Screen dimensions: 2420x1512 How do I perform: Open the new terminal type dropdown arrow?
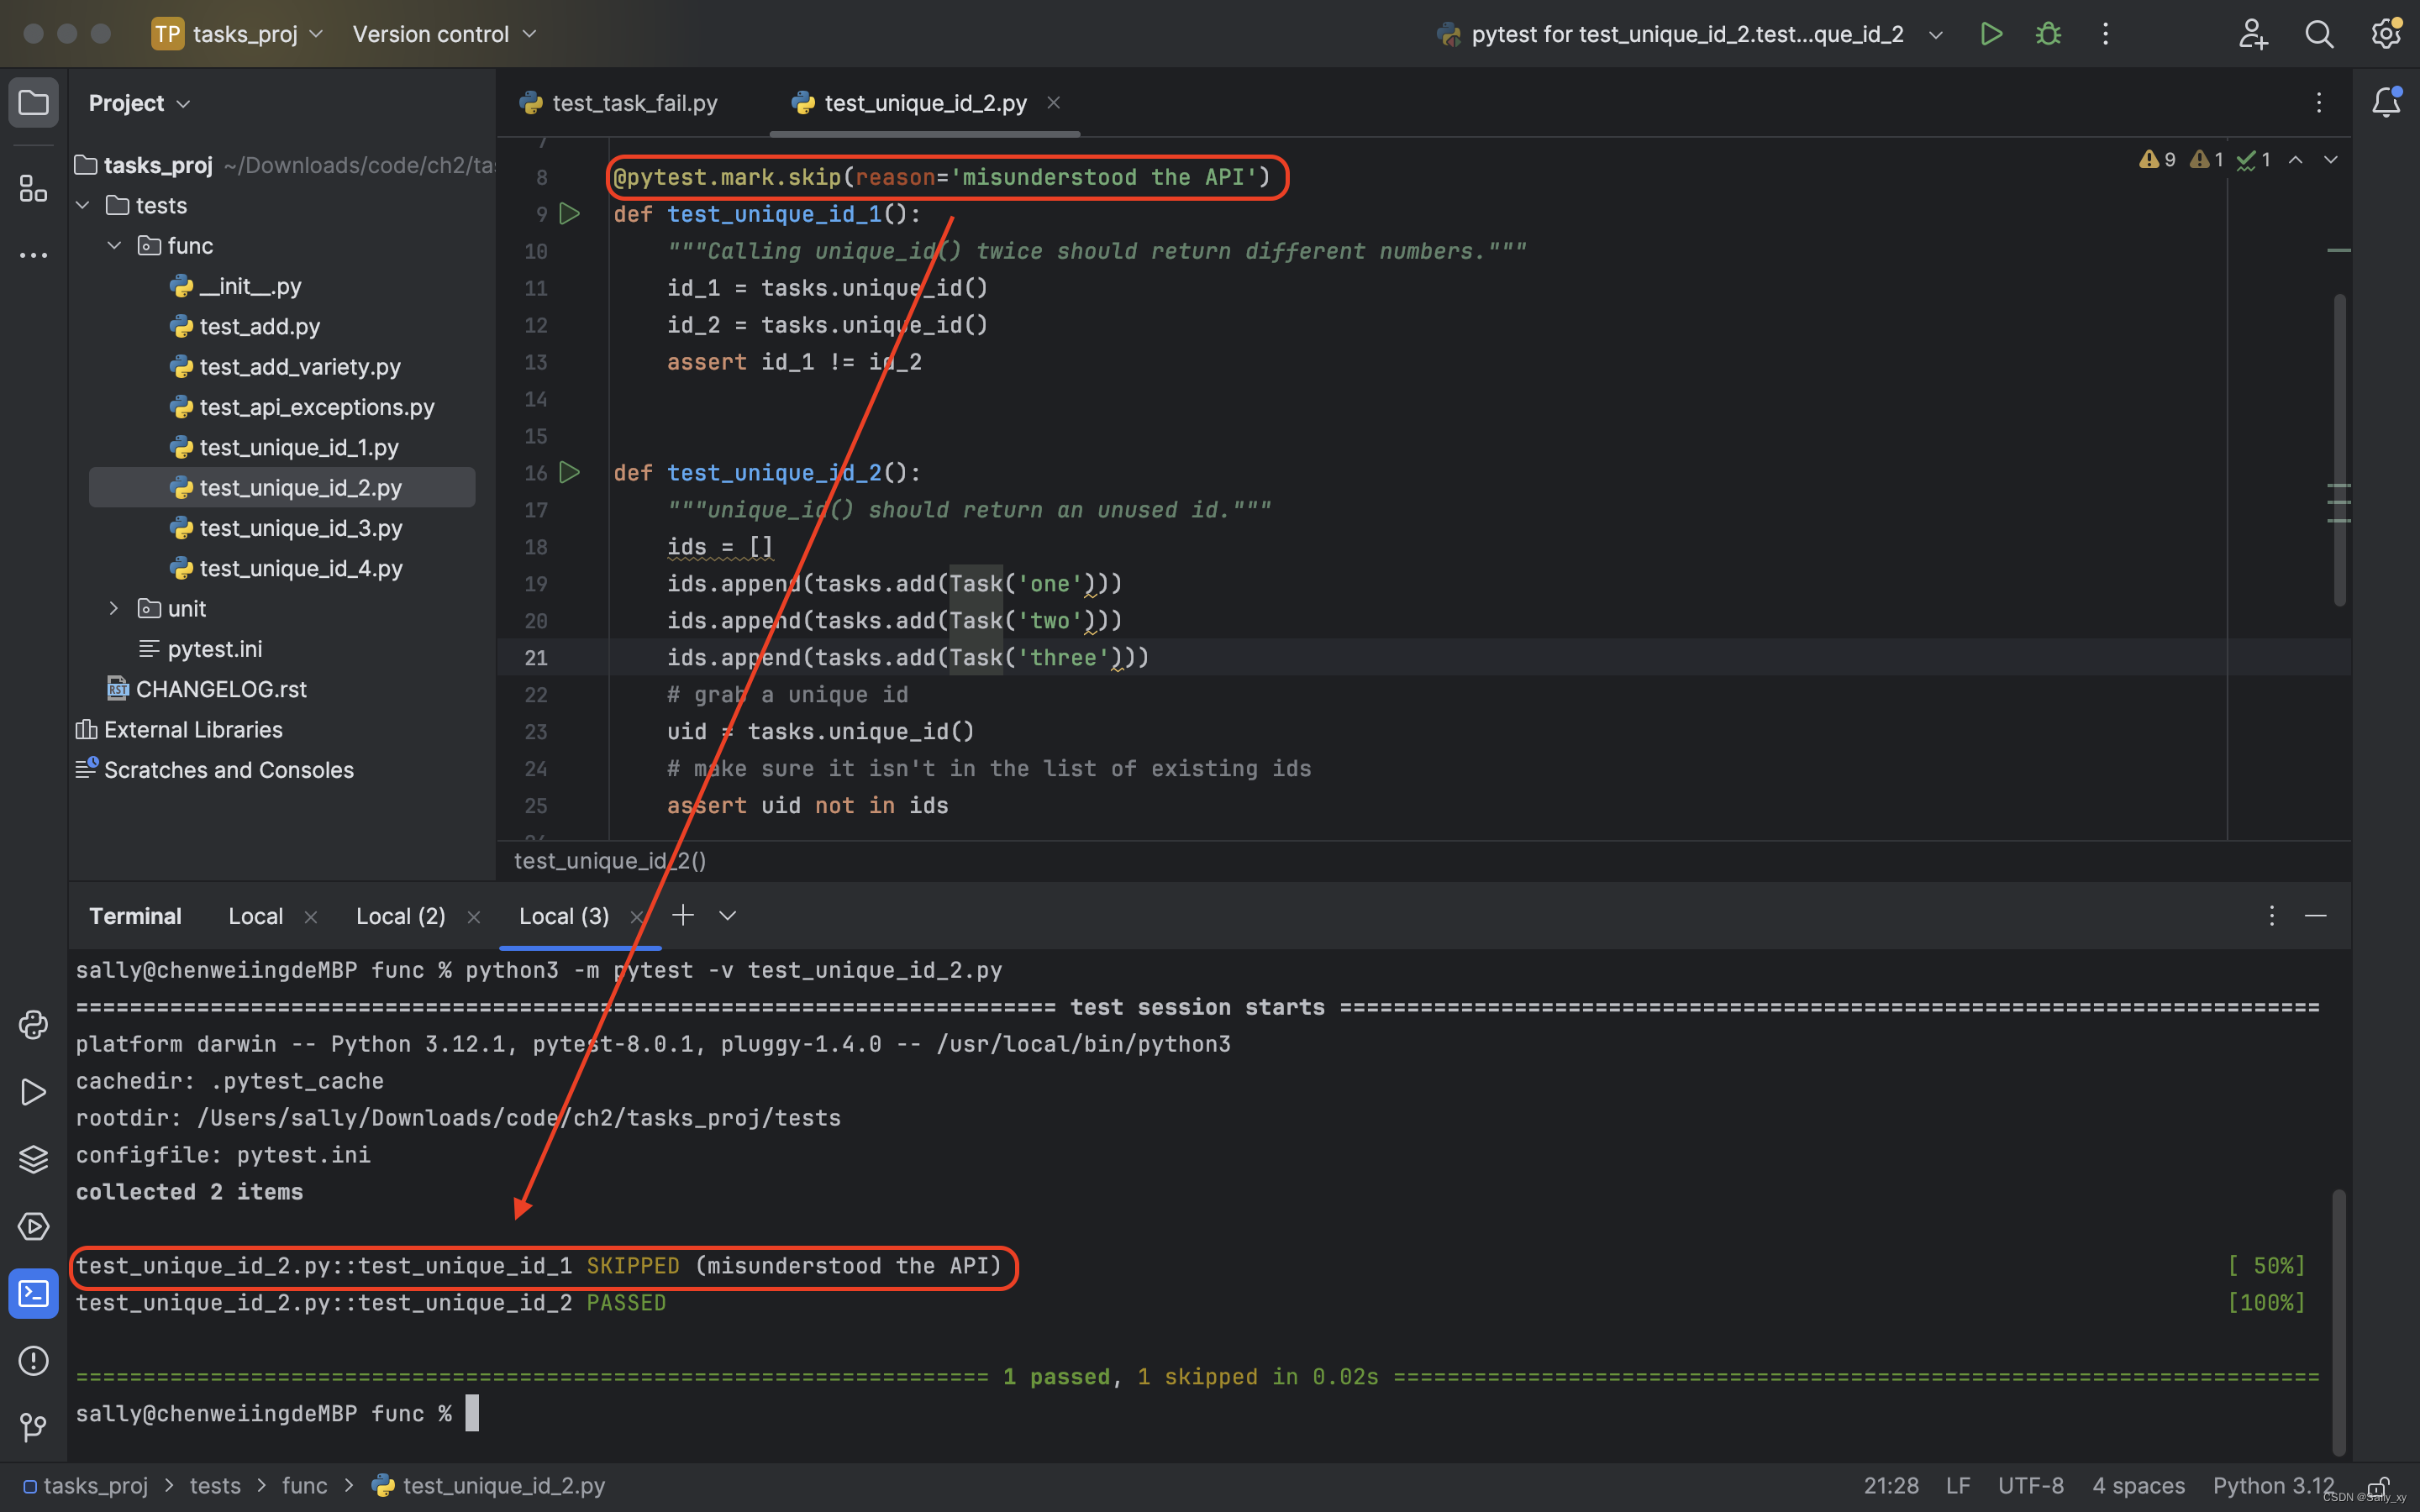click(x=727, y=915)
